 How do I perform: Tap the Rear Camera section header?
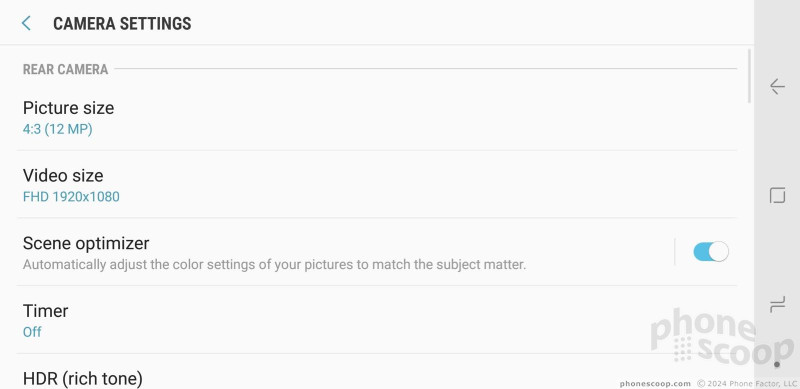pos(65,69)
